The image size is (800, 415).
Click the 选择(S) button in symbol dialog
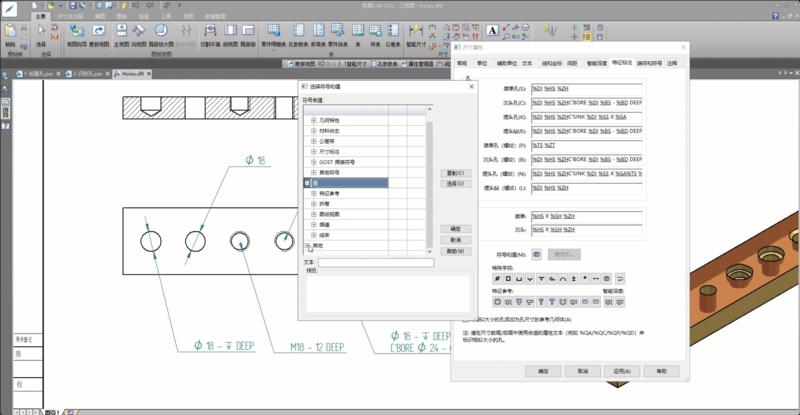point(455,184)
